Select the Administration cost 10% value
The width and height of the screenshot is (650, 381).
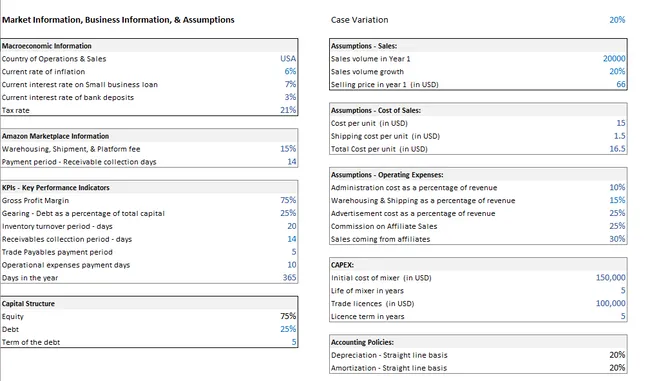point(617,187)
